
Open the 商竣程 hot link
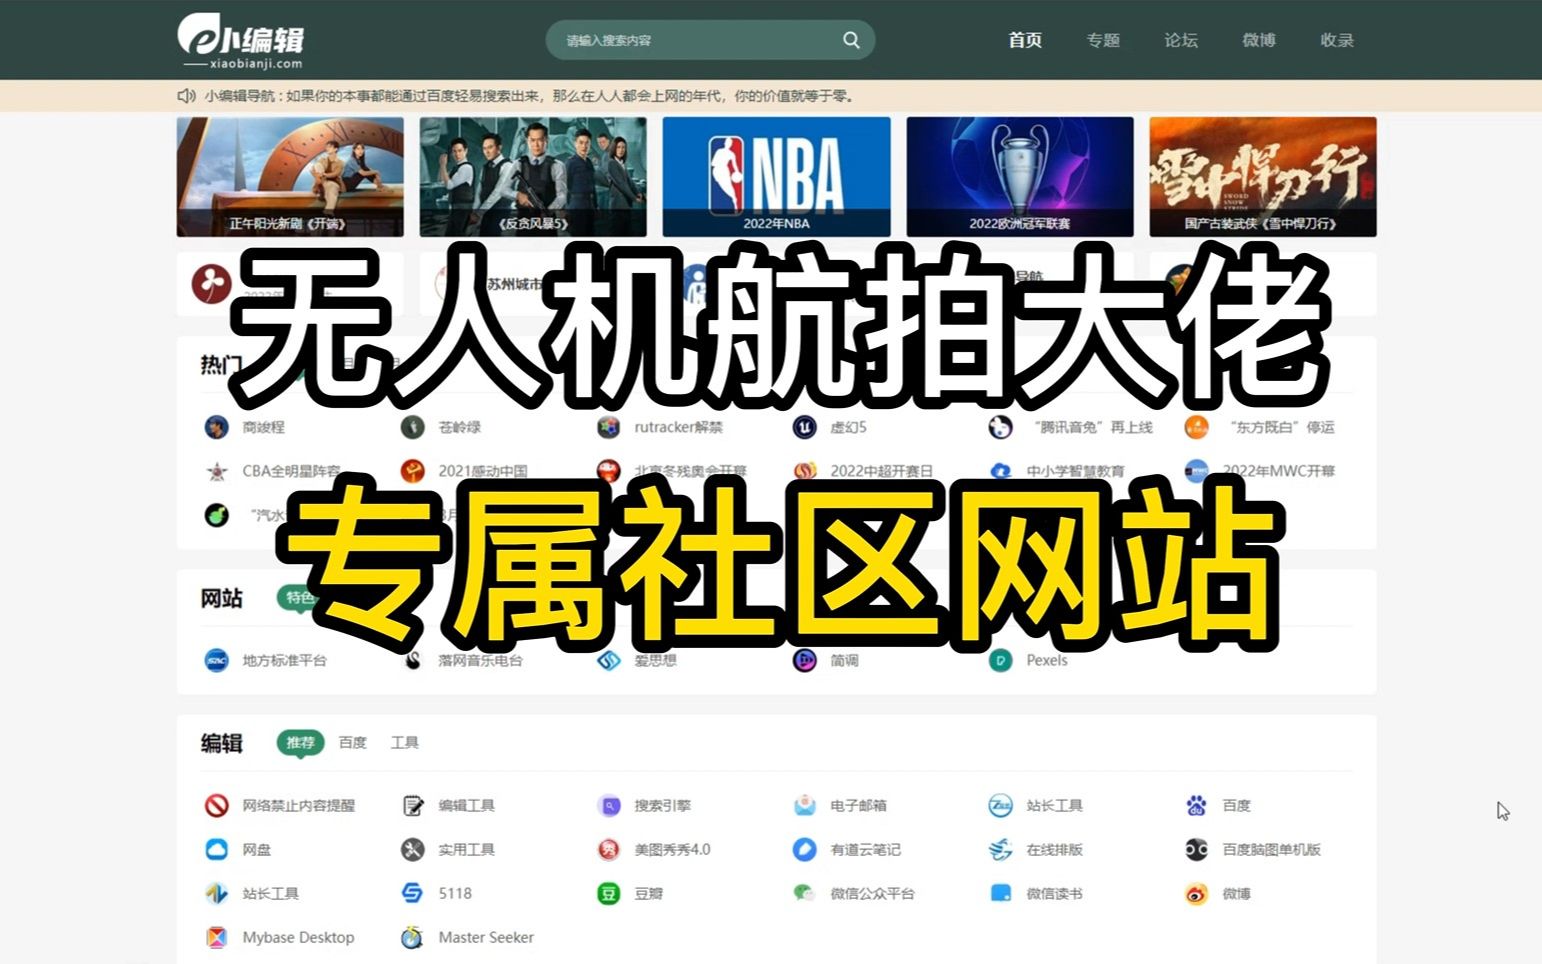pyautogui.click(x=263, y=427)
